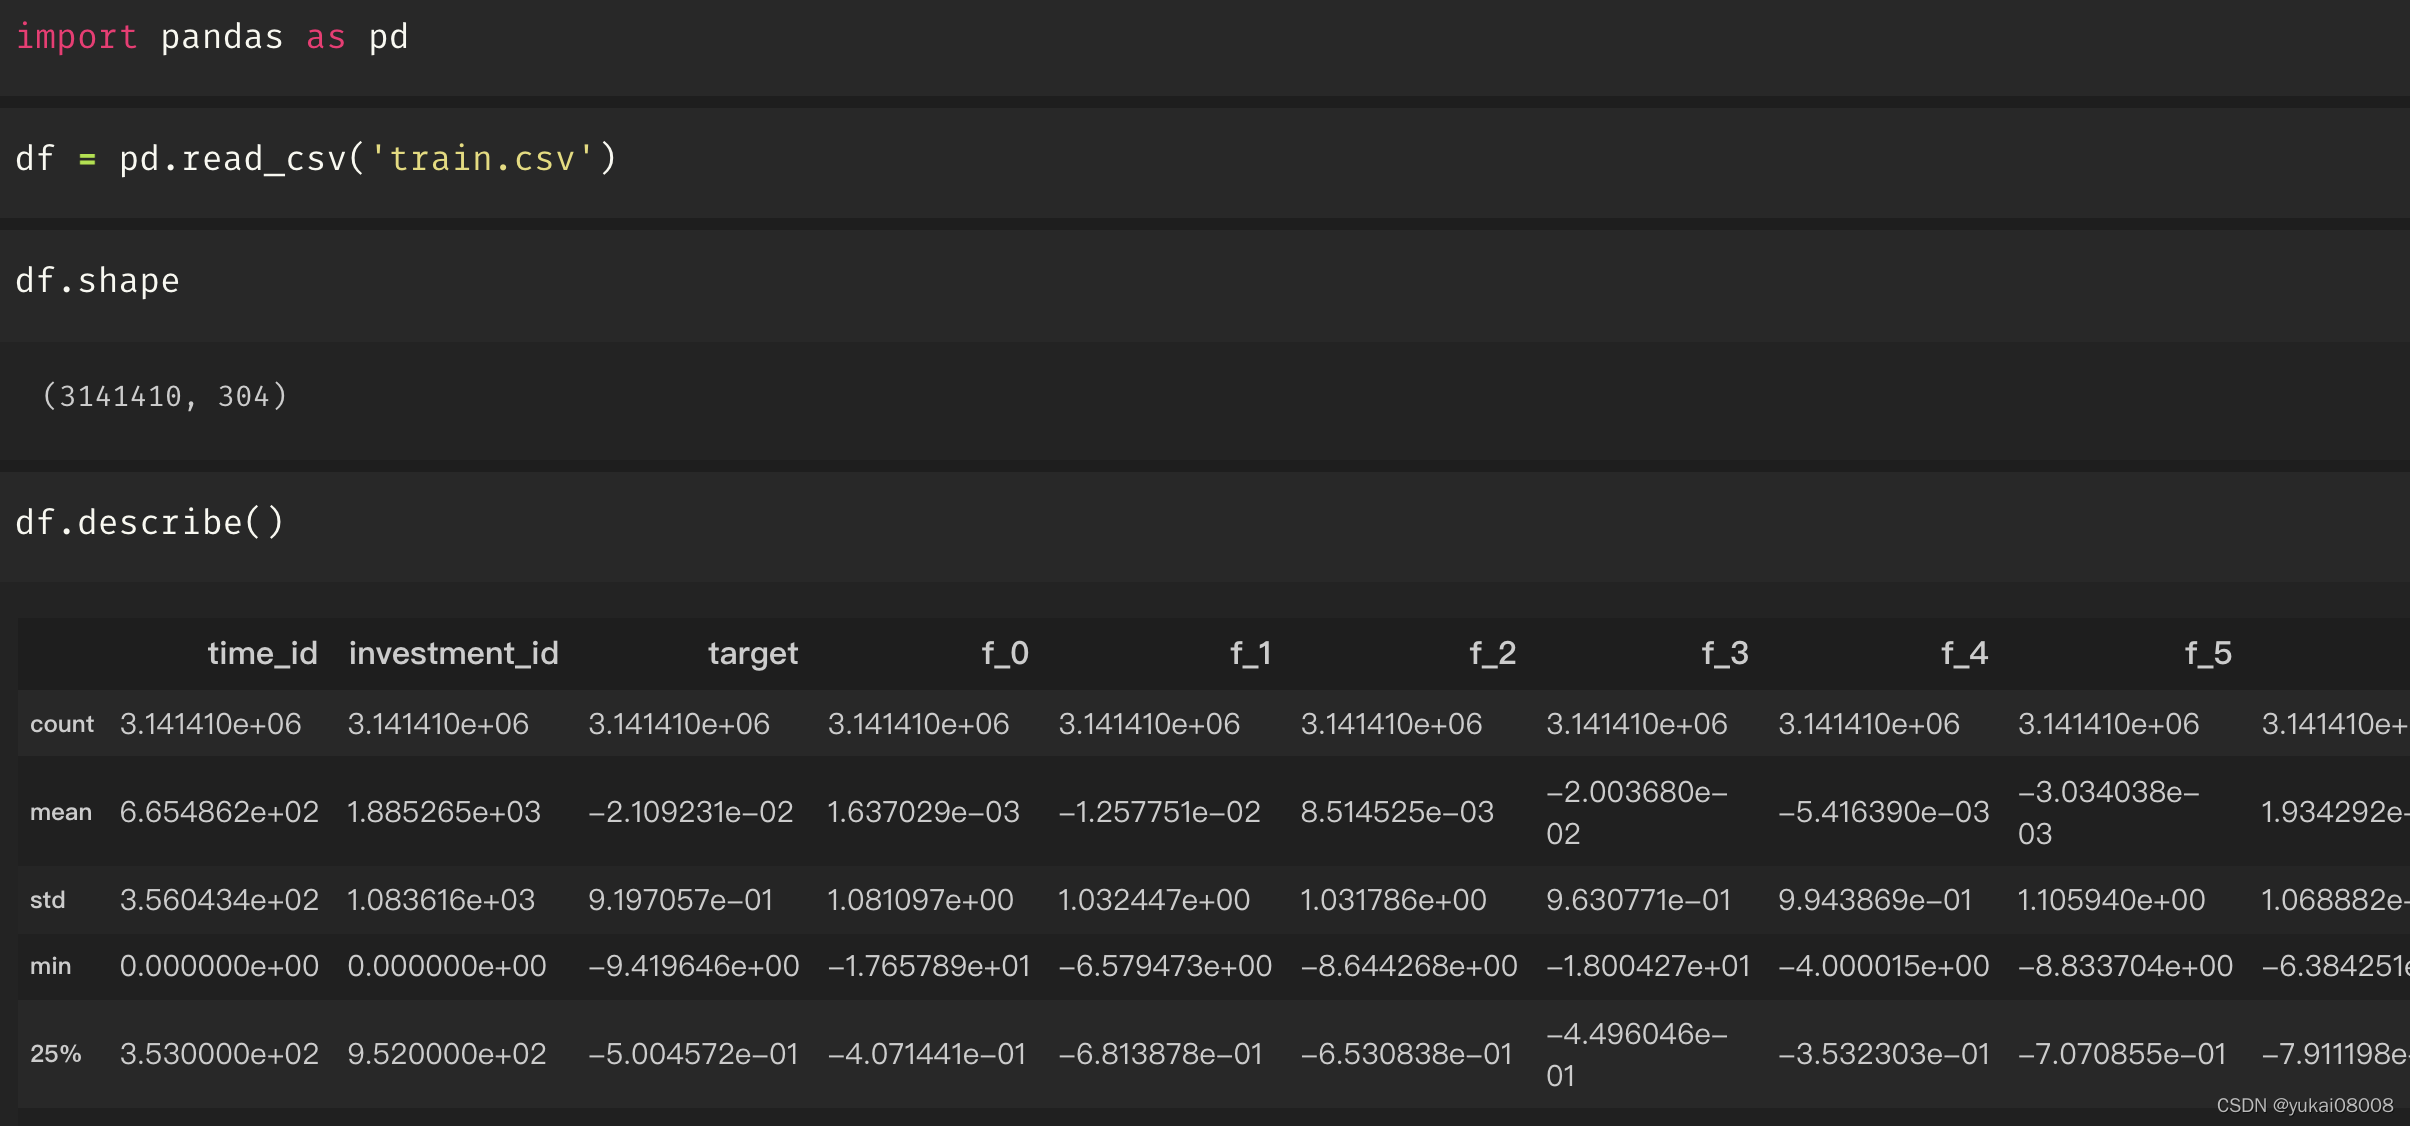Click min f_1 value -6.579473e+00
This screenshot has height=1126, width=2410.
click(1165, 966)
